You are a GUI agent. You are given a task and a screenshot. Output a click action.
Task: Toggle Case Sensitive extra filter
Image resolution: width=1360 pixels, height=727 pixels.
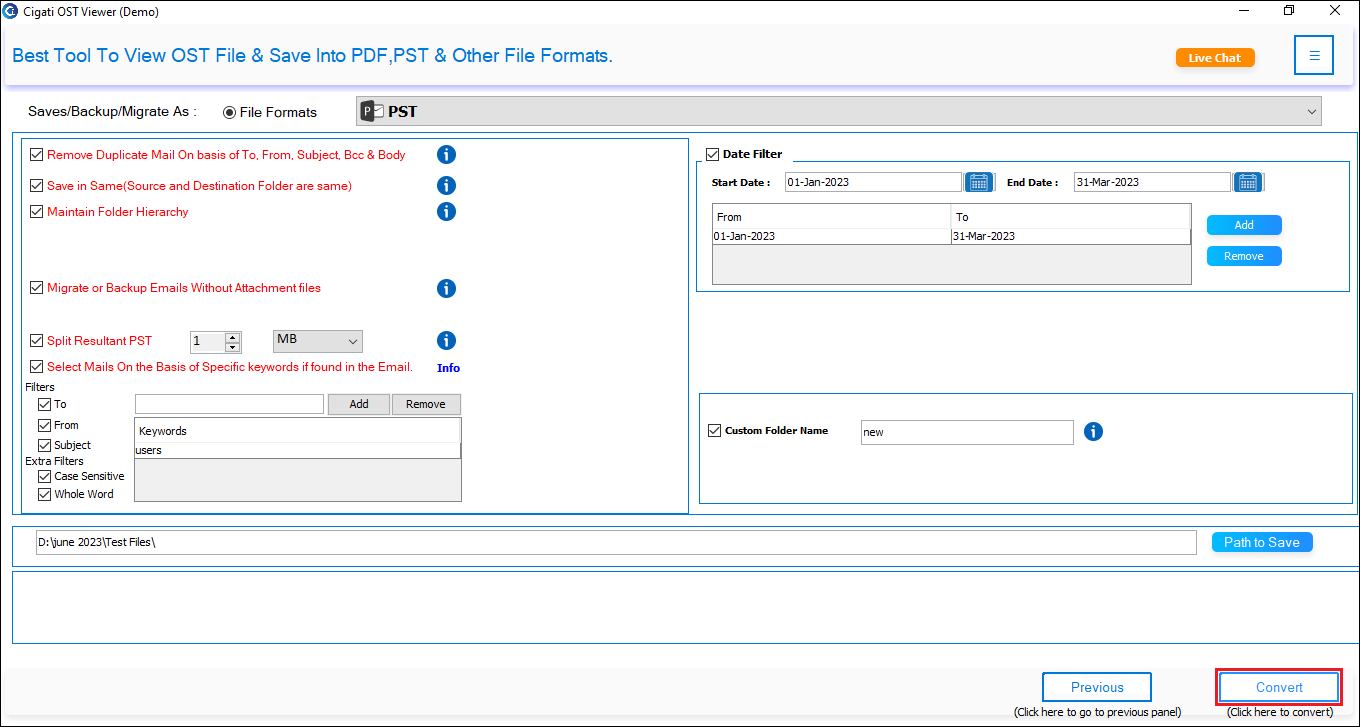point(44,476)
